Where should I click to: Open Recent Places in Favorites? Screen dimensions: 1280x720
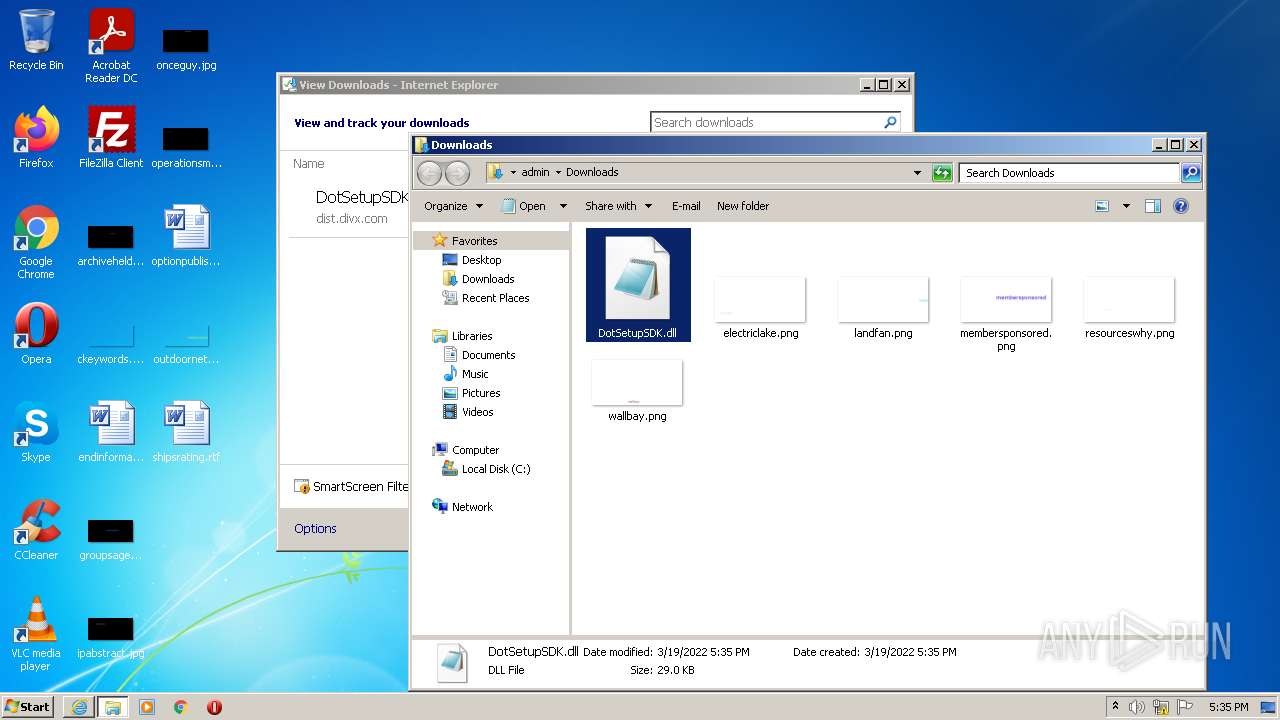[495, 298]
